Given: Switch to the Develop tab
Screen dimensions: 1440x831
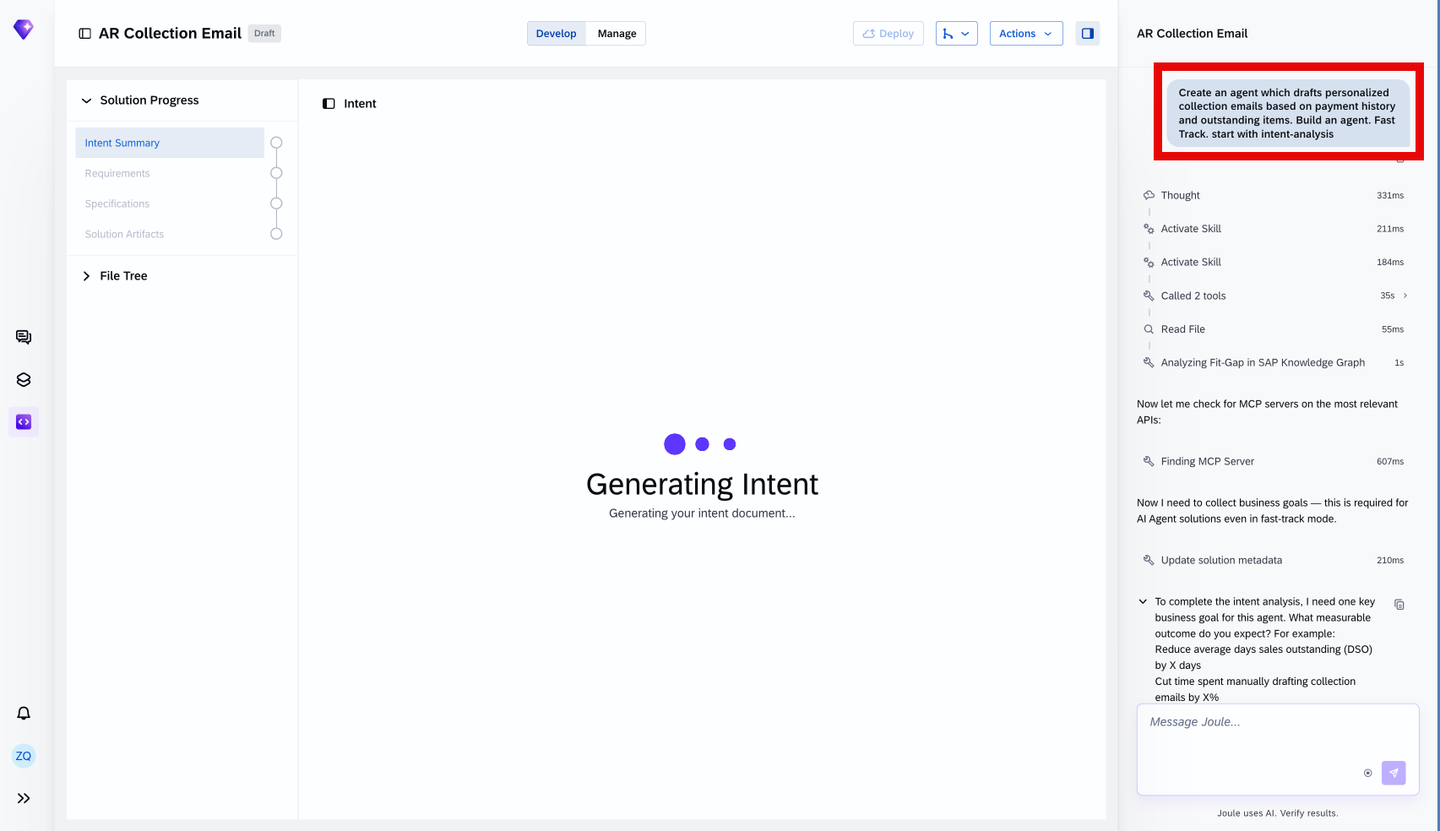Looking at the screenshot, I should point(556,33).
